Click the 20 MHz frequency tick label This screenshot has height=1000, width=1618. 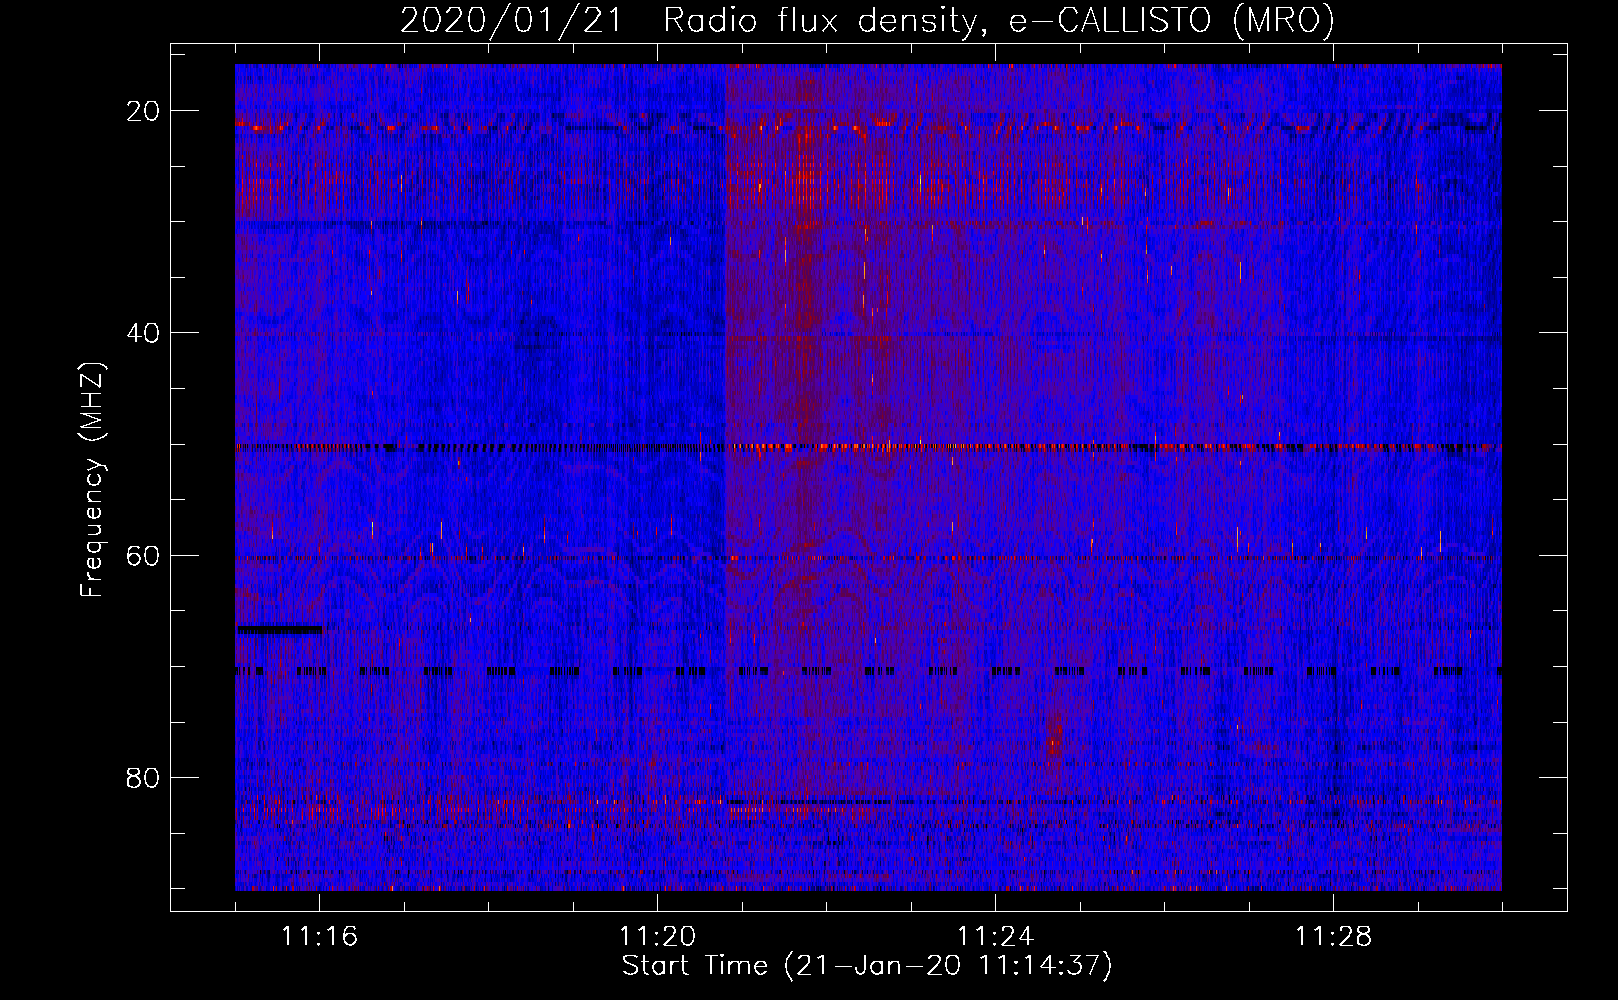click(x=144, y=111)
